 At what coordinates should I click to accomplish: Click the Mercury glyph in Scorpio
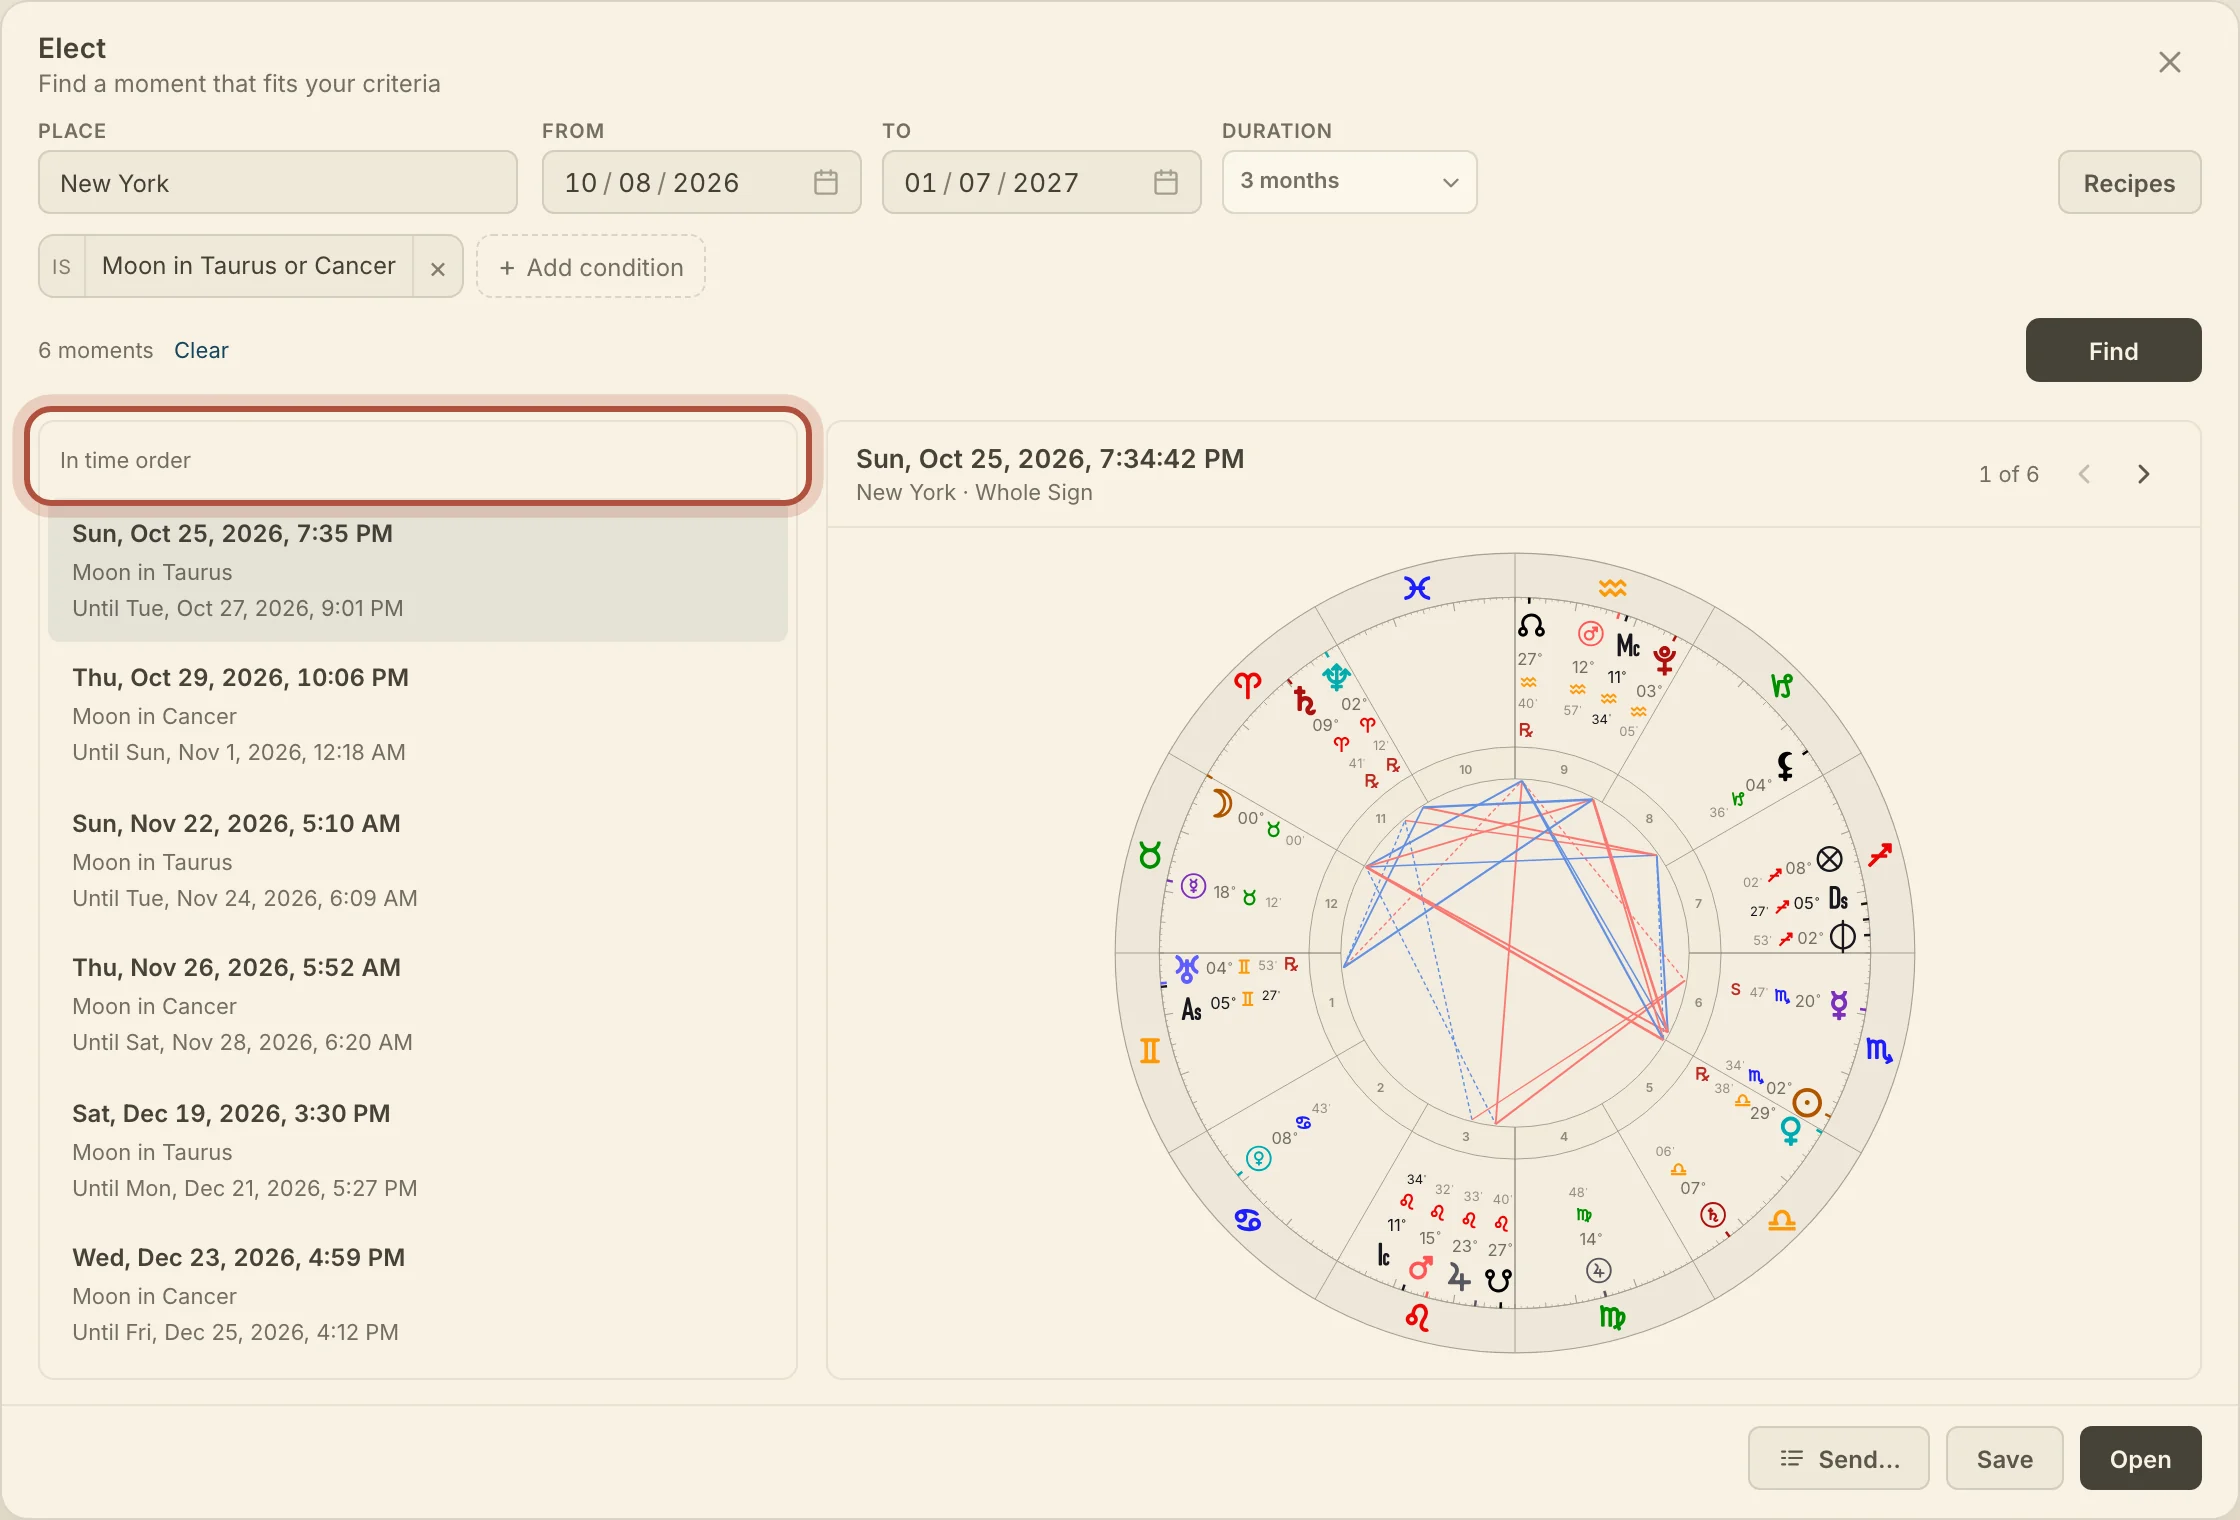click(x=1839, y=1004)
